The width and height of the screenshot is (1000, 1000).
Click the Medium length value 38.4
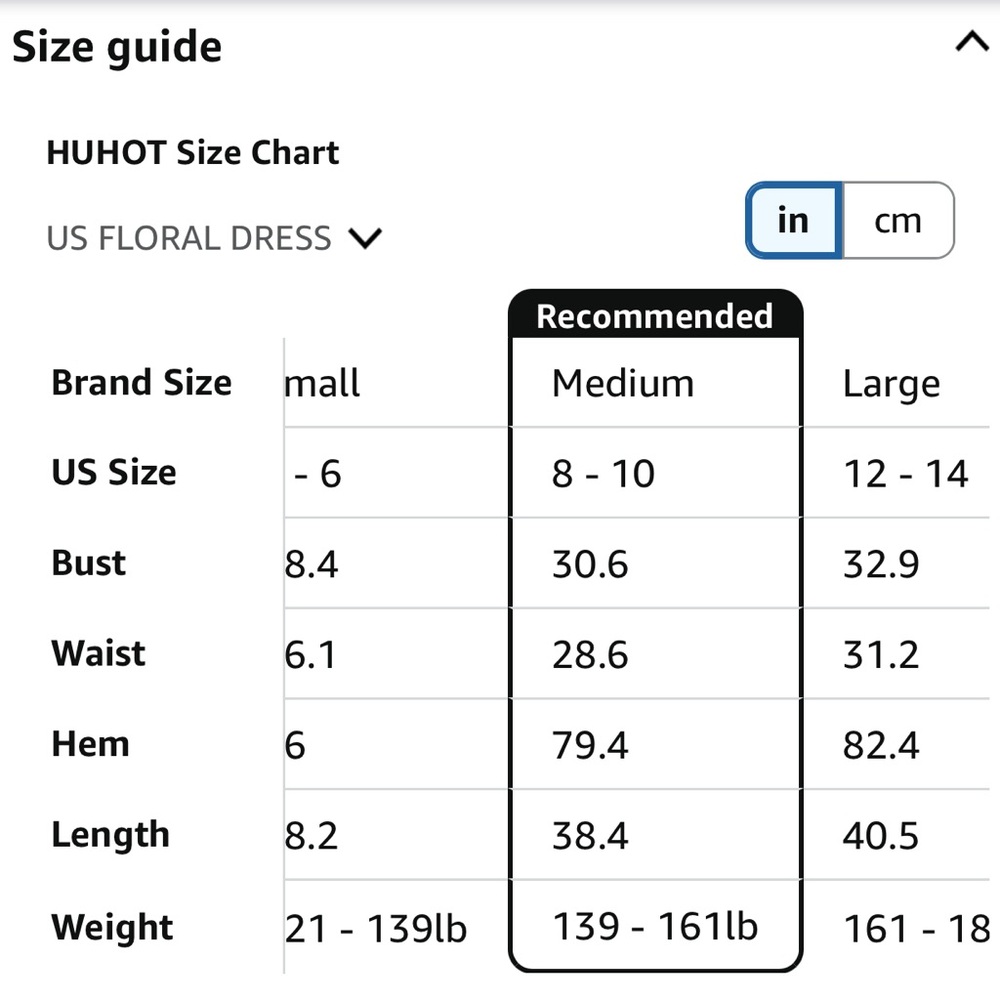pyautogui.click(x=590, y=835)
